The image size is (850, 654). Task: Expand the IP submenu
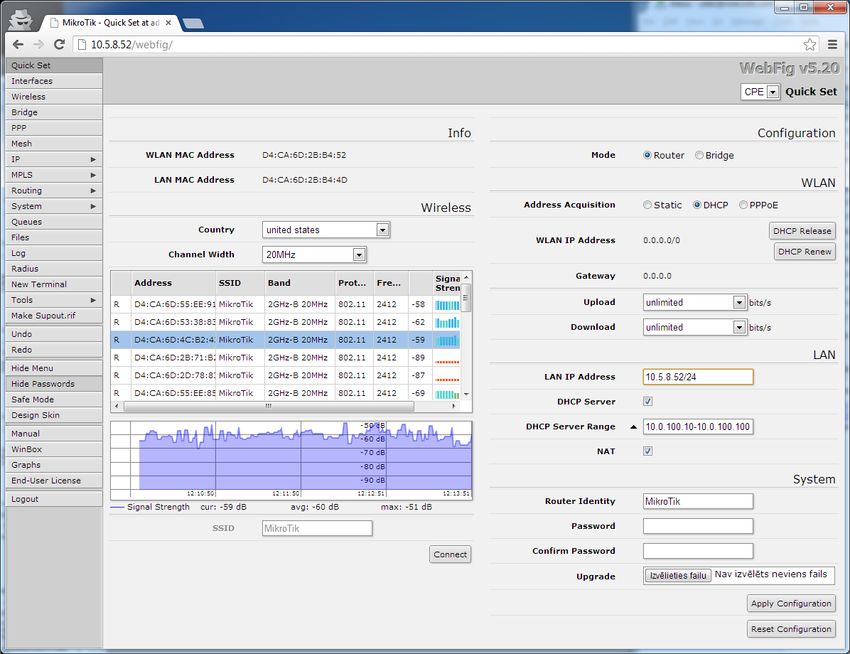coord(54,159)
